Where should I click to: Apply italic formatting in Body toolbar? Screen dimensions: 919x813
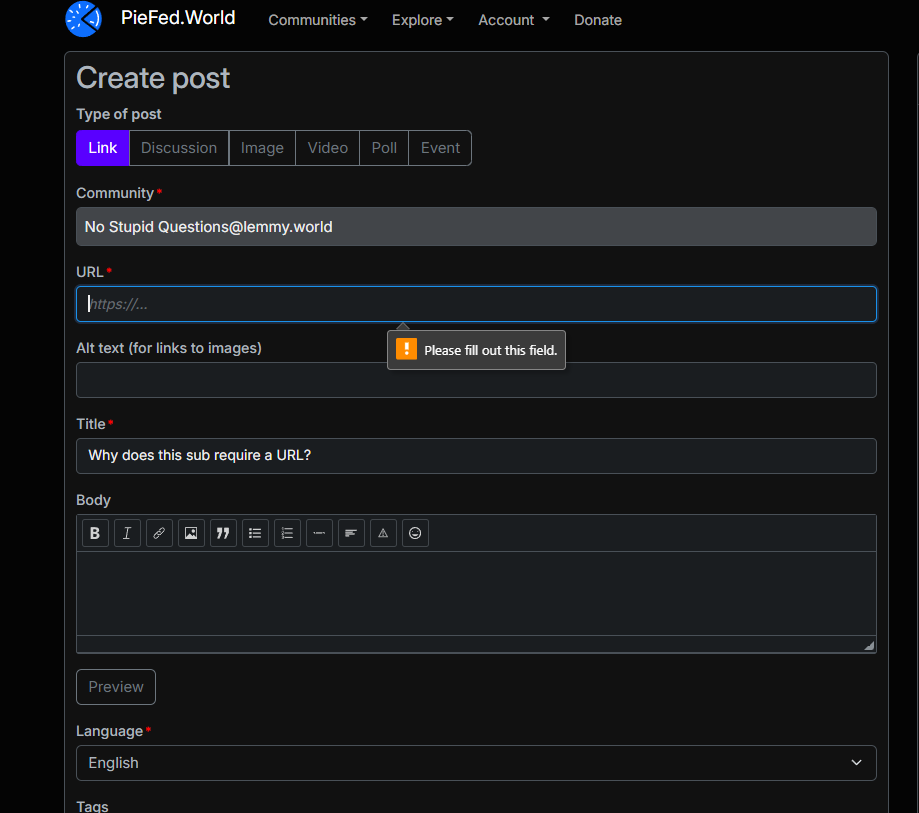coord(127,533)
